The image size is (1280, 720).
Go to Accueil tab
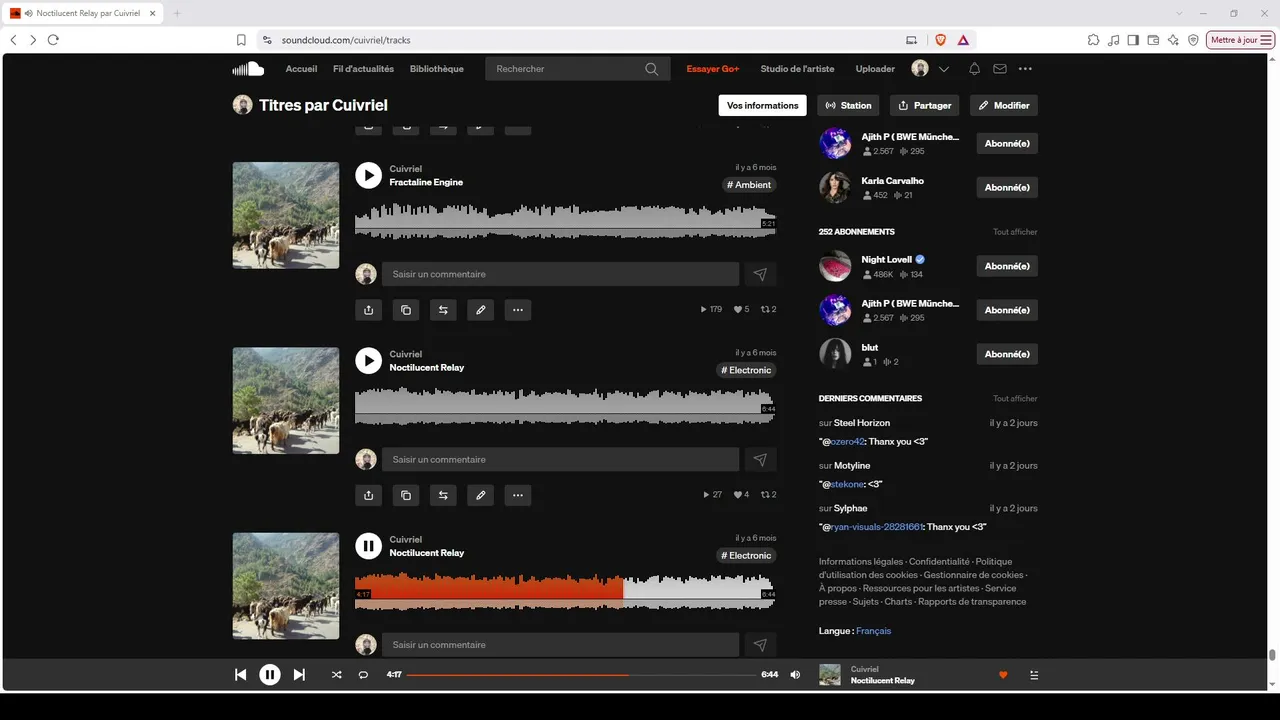(301, 69)
